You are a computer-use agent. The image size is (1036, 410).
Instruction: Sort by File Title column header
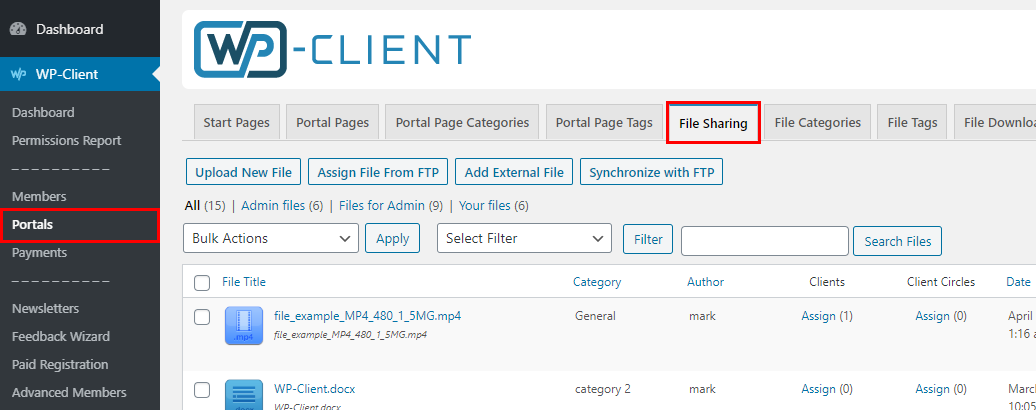(x=244, y=282)
